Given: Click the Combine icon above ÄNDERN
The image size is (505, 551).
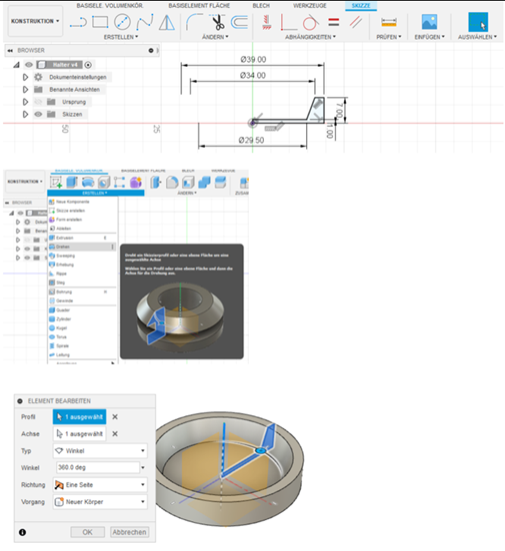Looking at the screenshot, I should pyautogui.click(x=204, y=182).
